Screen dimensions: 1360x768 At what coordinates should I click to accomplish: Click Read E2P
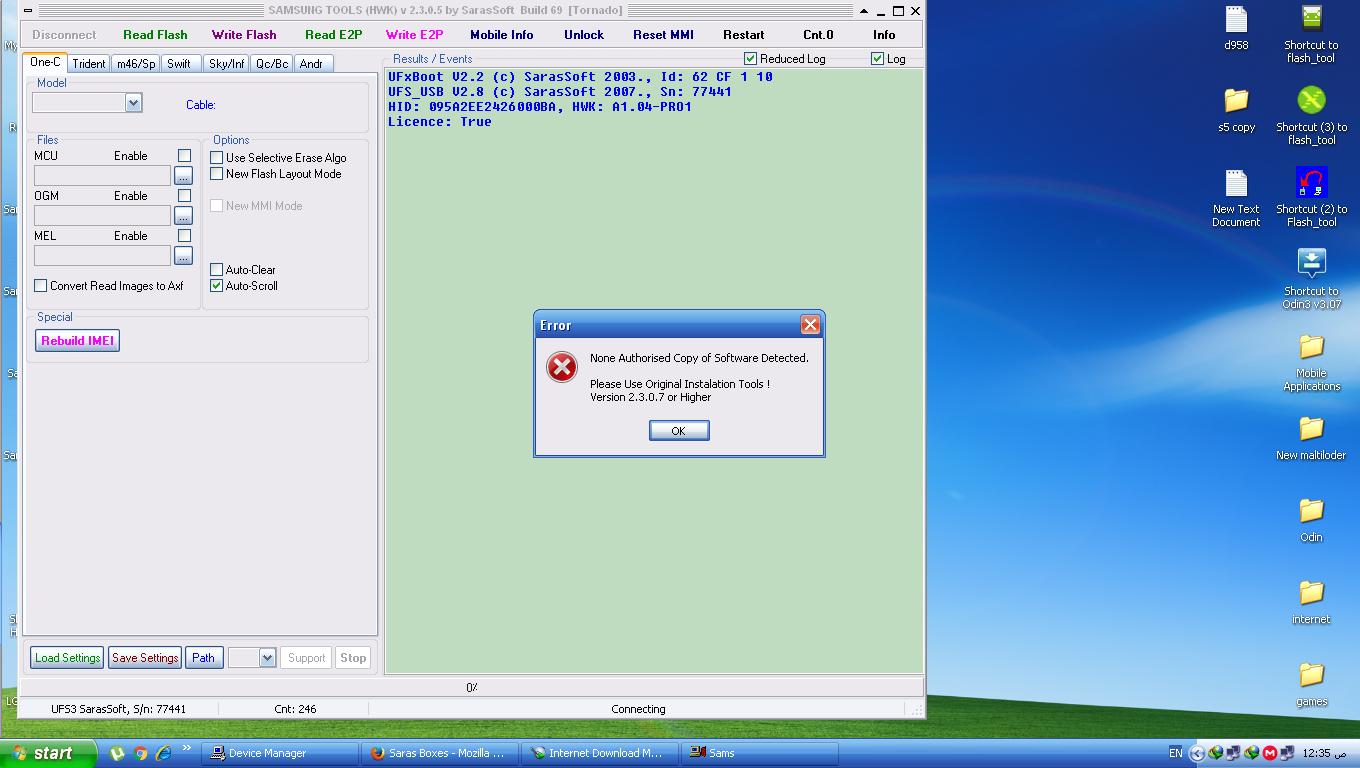click(x=334, y=35)
